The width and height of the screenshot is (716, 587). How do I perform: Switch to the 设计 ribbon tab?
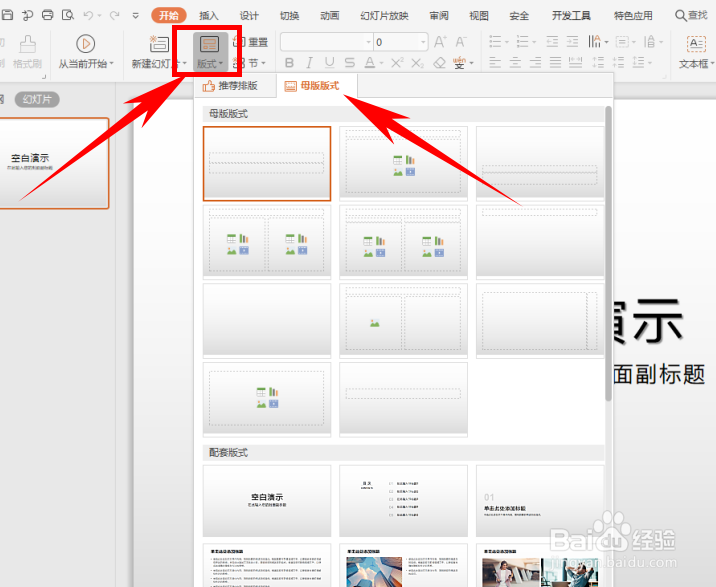tap(249, 16)
